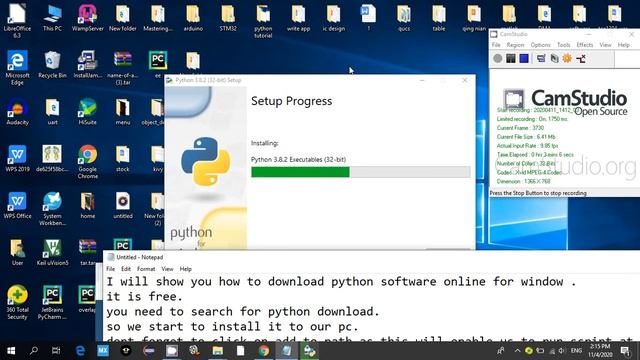
Task: Click the Python setup progress bar
Action: coord(361,172)
